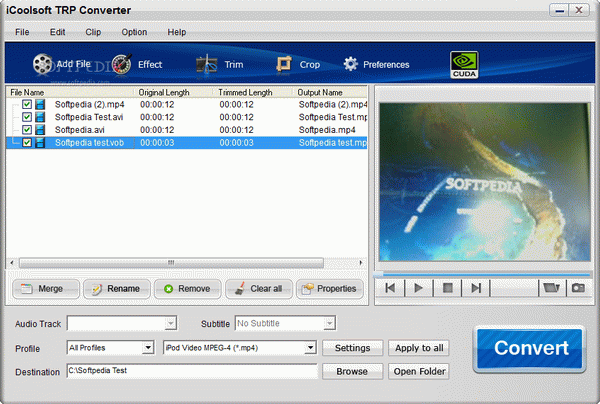The width and height of the screenshot is (600, 404).
Task: Click the scroll left arrow of the file list
Action: pos(12,262)
